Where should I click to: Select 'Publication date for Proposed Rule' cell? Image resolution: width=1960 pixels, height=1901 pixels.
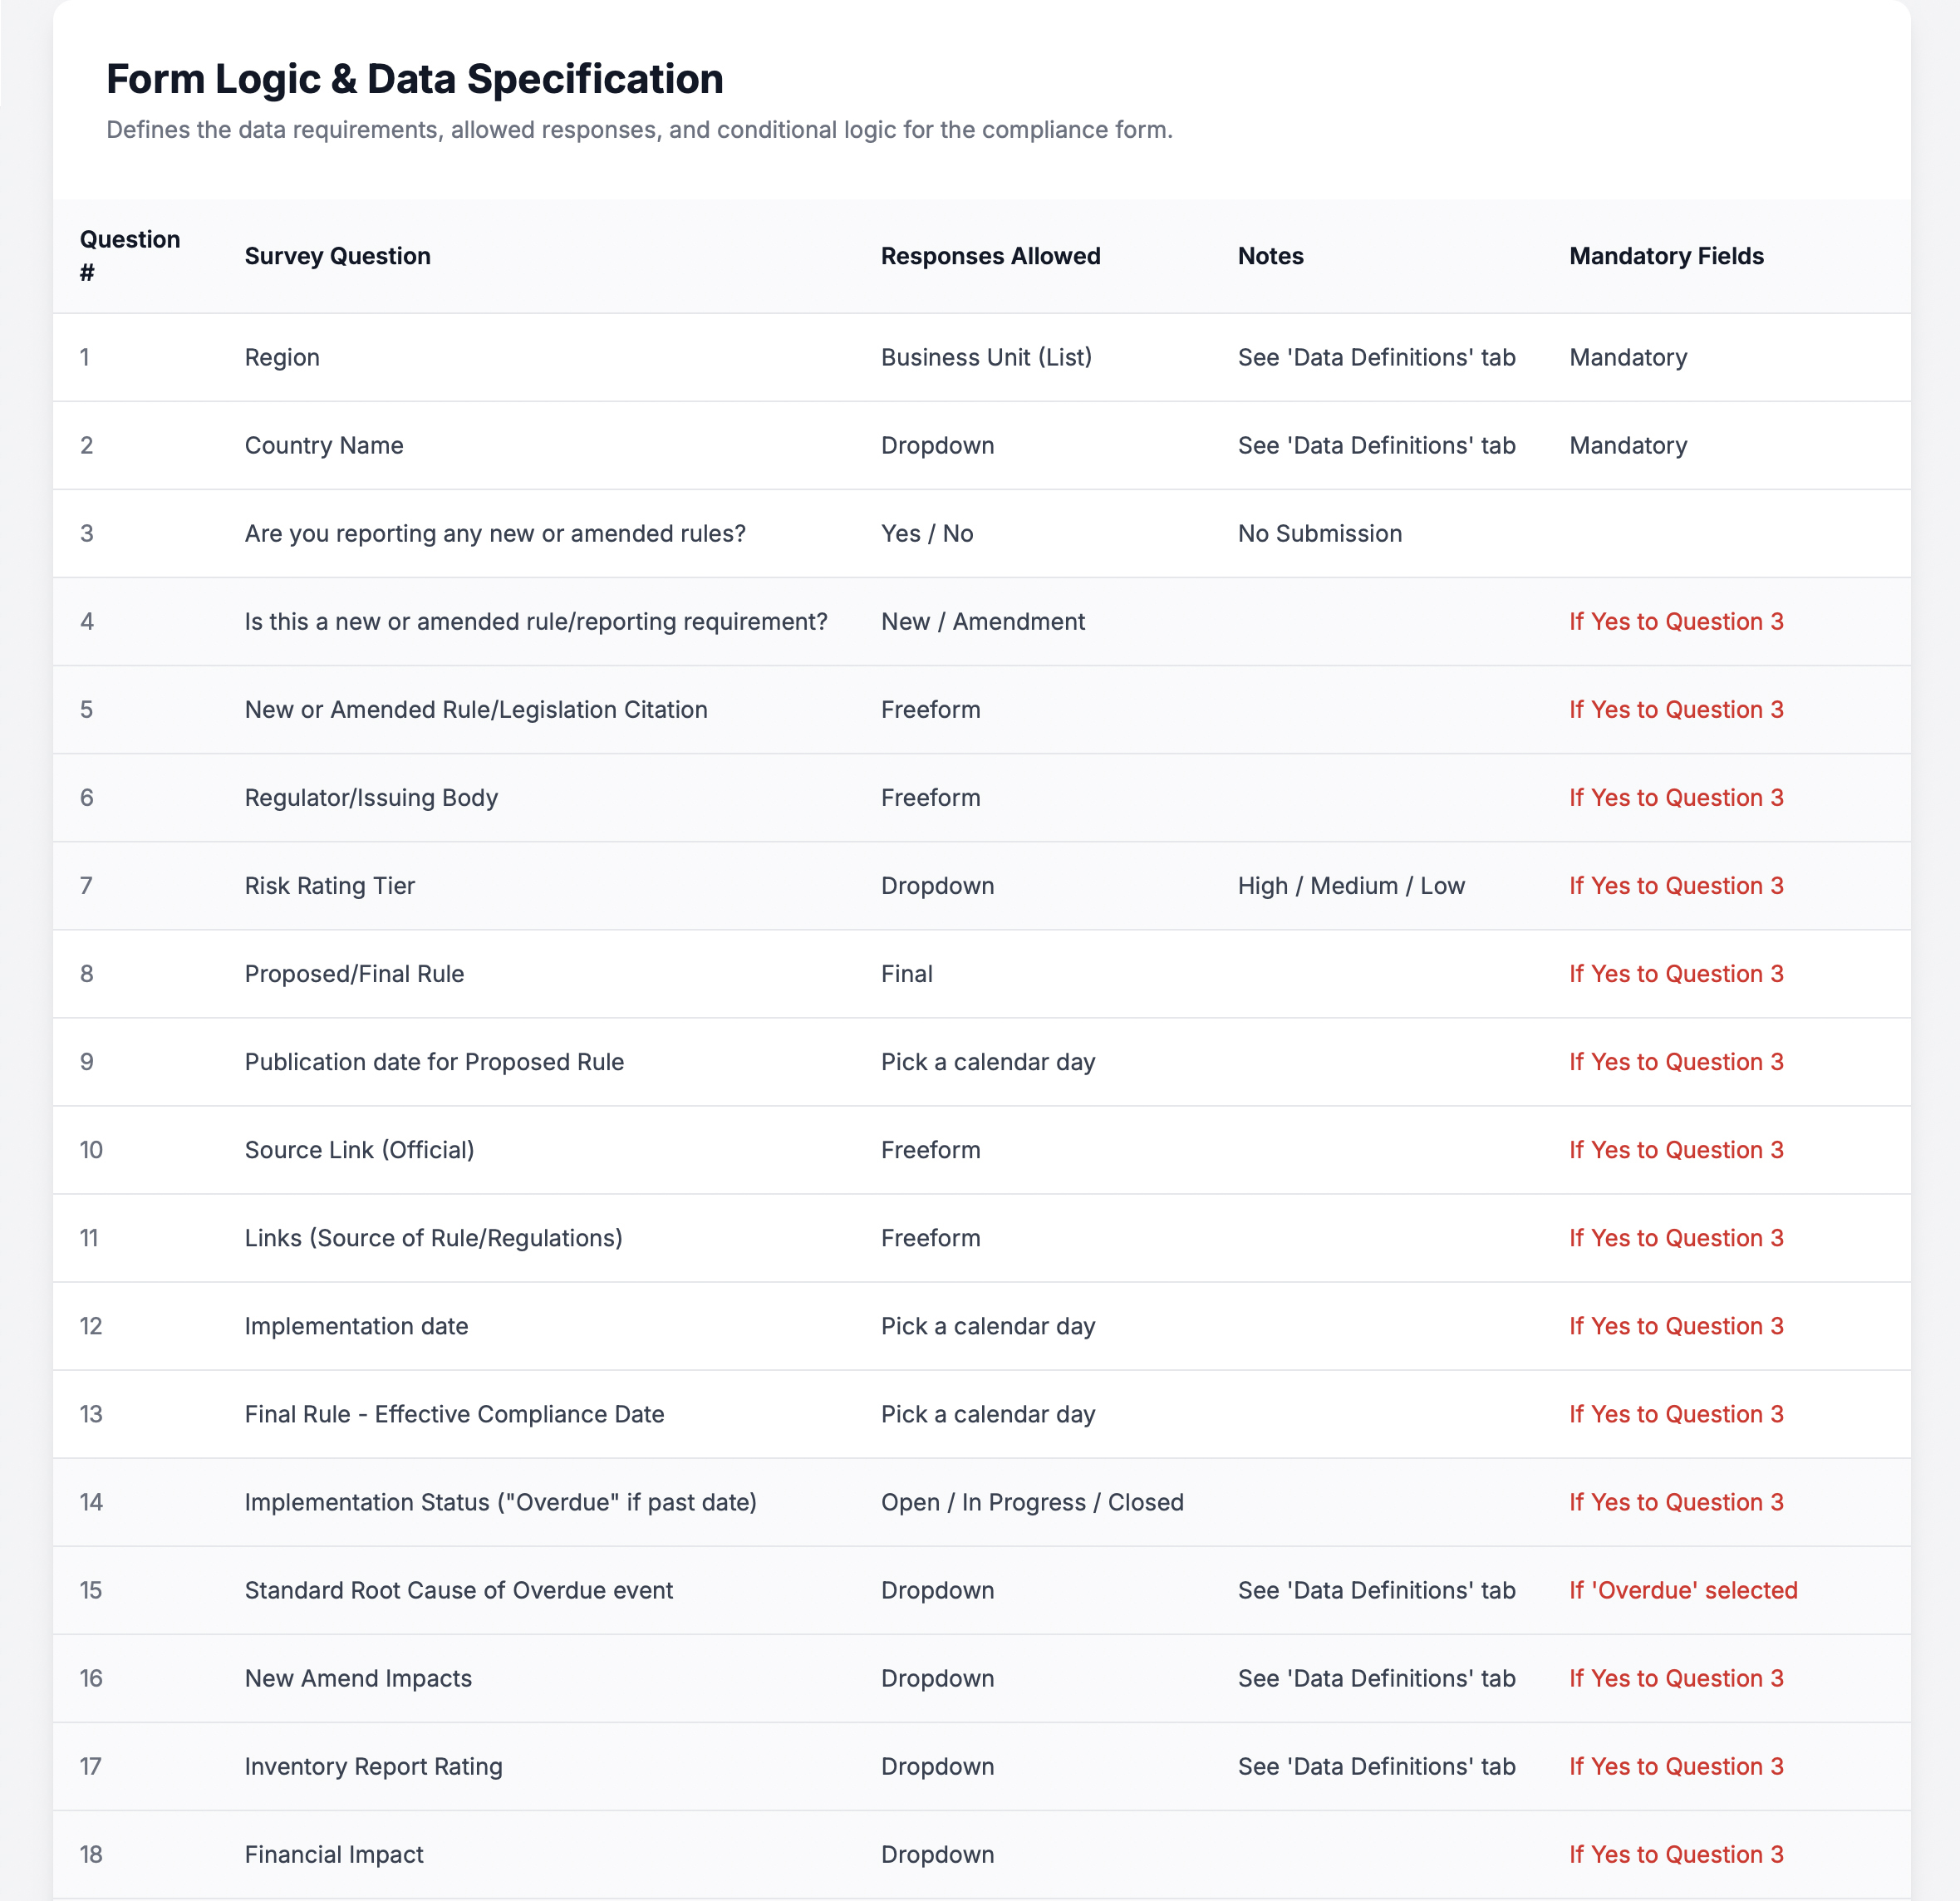434,1061
